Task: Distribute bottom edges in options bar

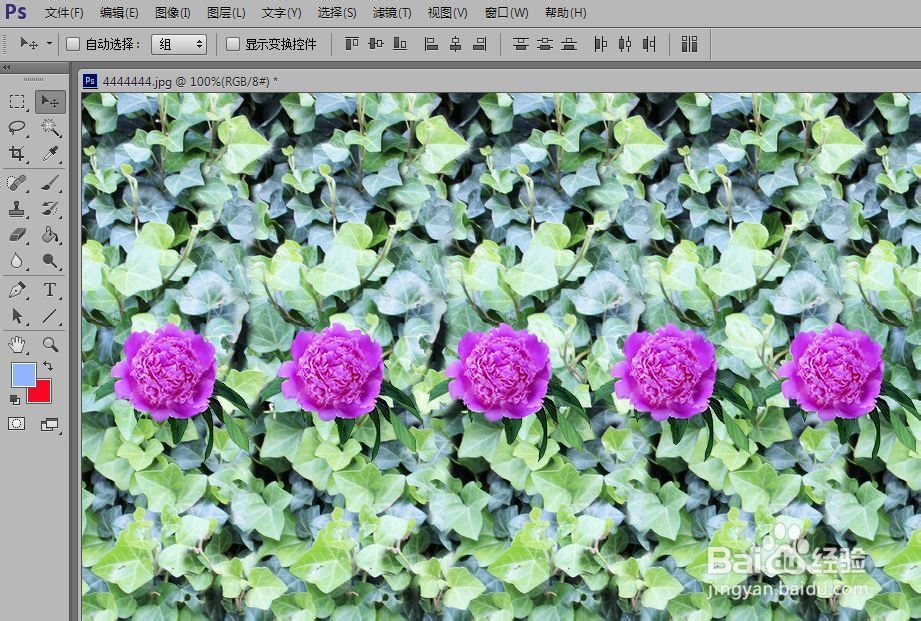Action: click(x=569, y=43)
